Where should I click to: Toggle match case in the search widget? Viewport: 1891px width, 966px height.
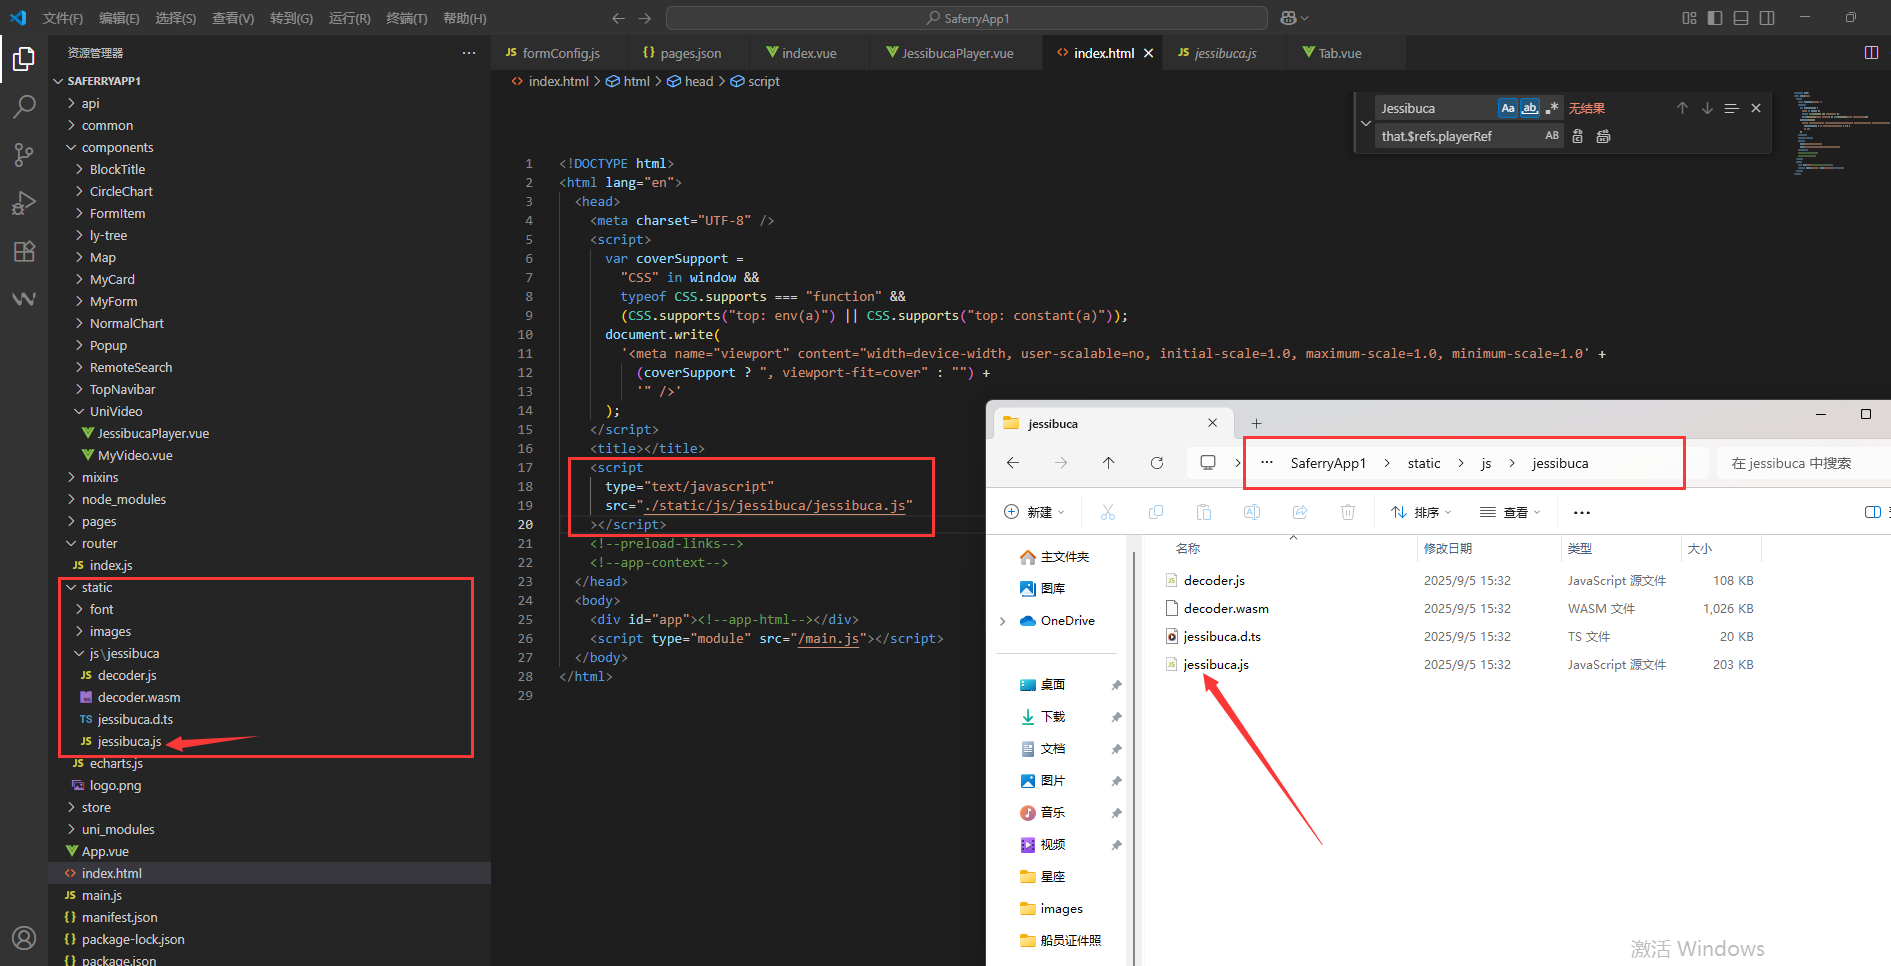pyautogui.click(x=1508, y=107)
